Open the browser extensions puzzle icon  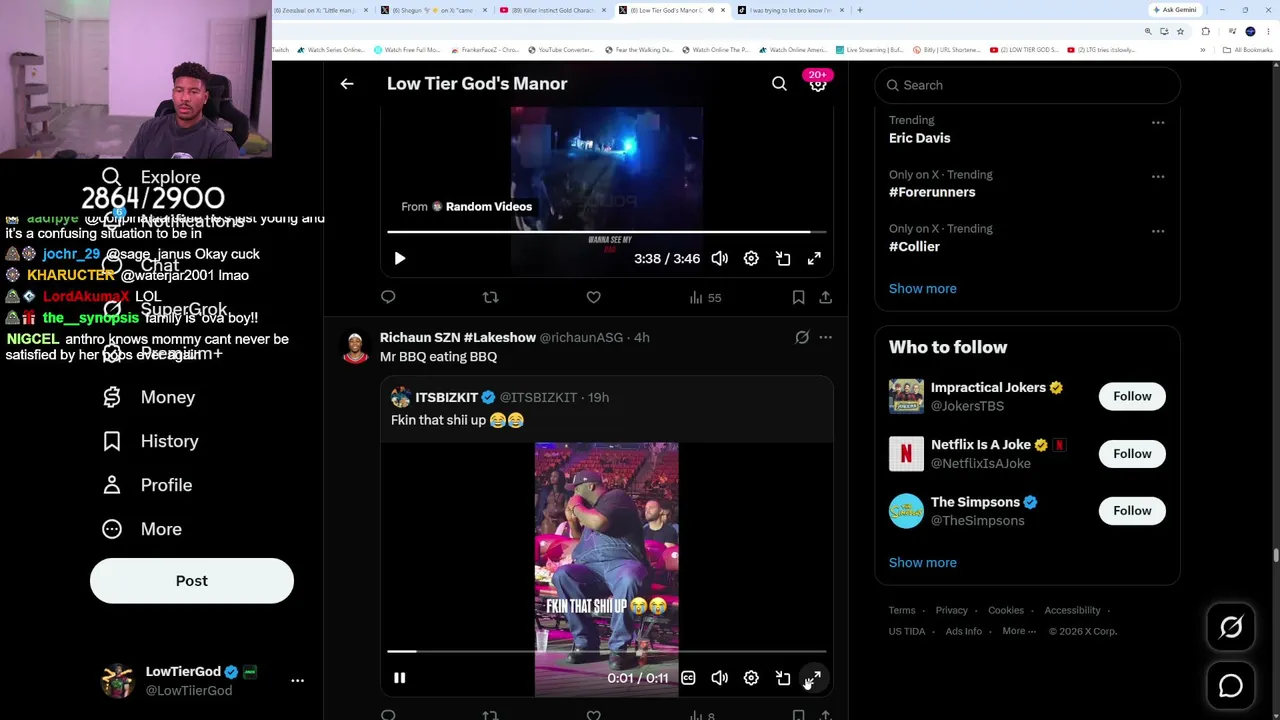(x=1205, y=31)
